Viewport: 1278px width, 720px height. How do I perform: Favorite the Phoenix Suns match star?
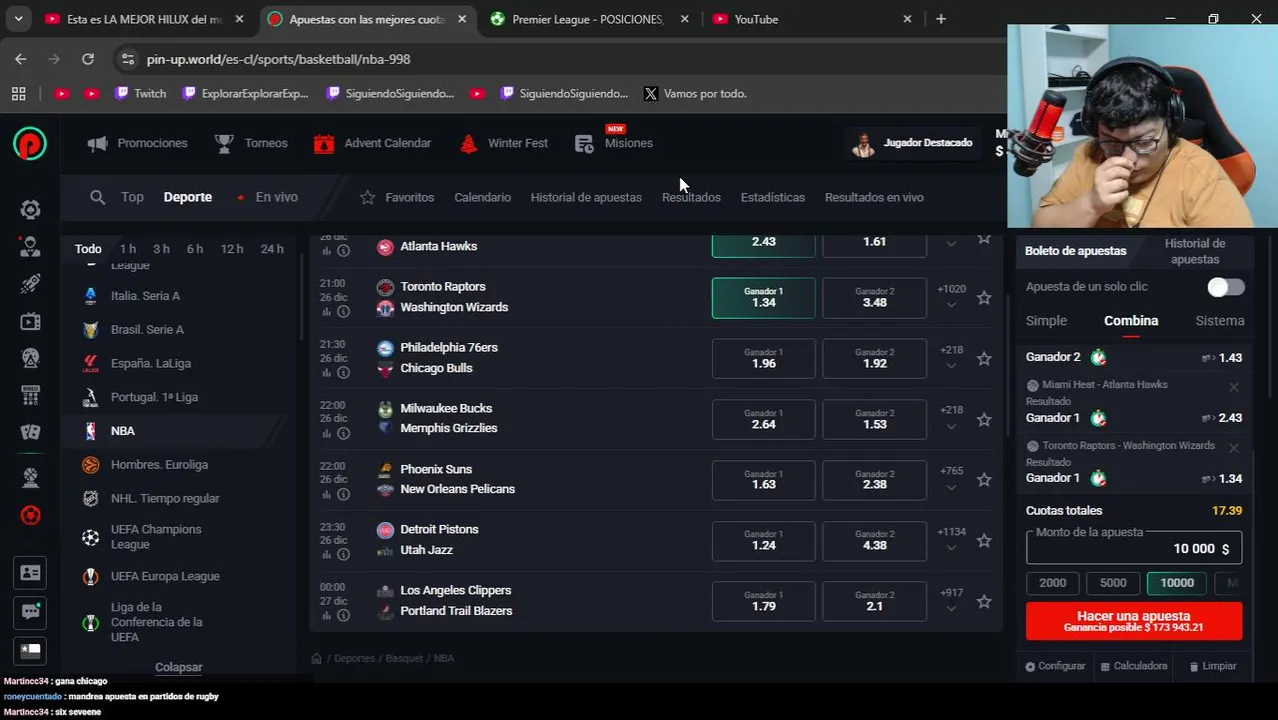click(x=984, y=480)
